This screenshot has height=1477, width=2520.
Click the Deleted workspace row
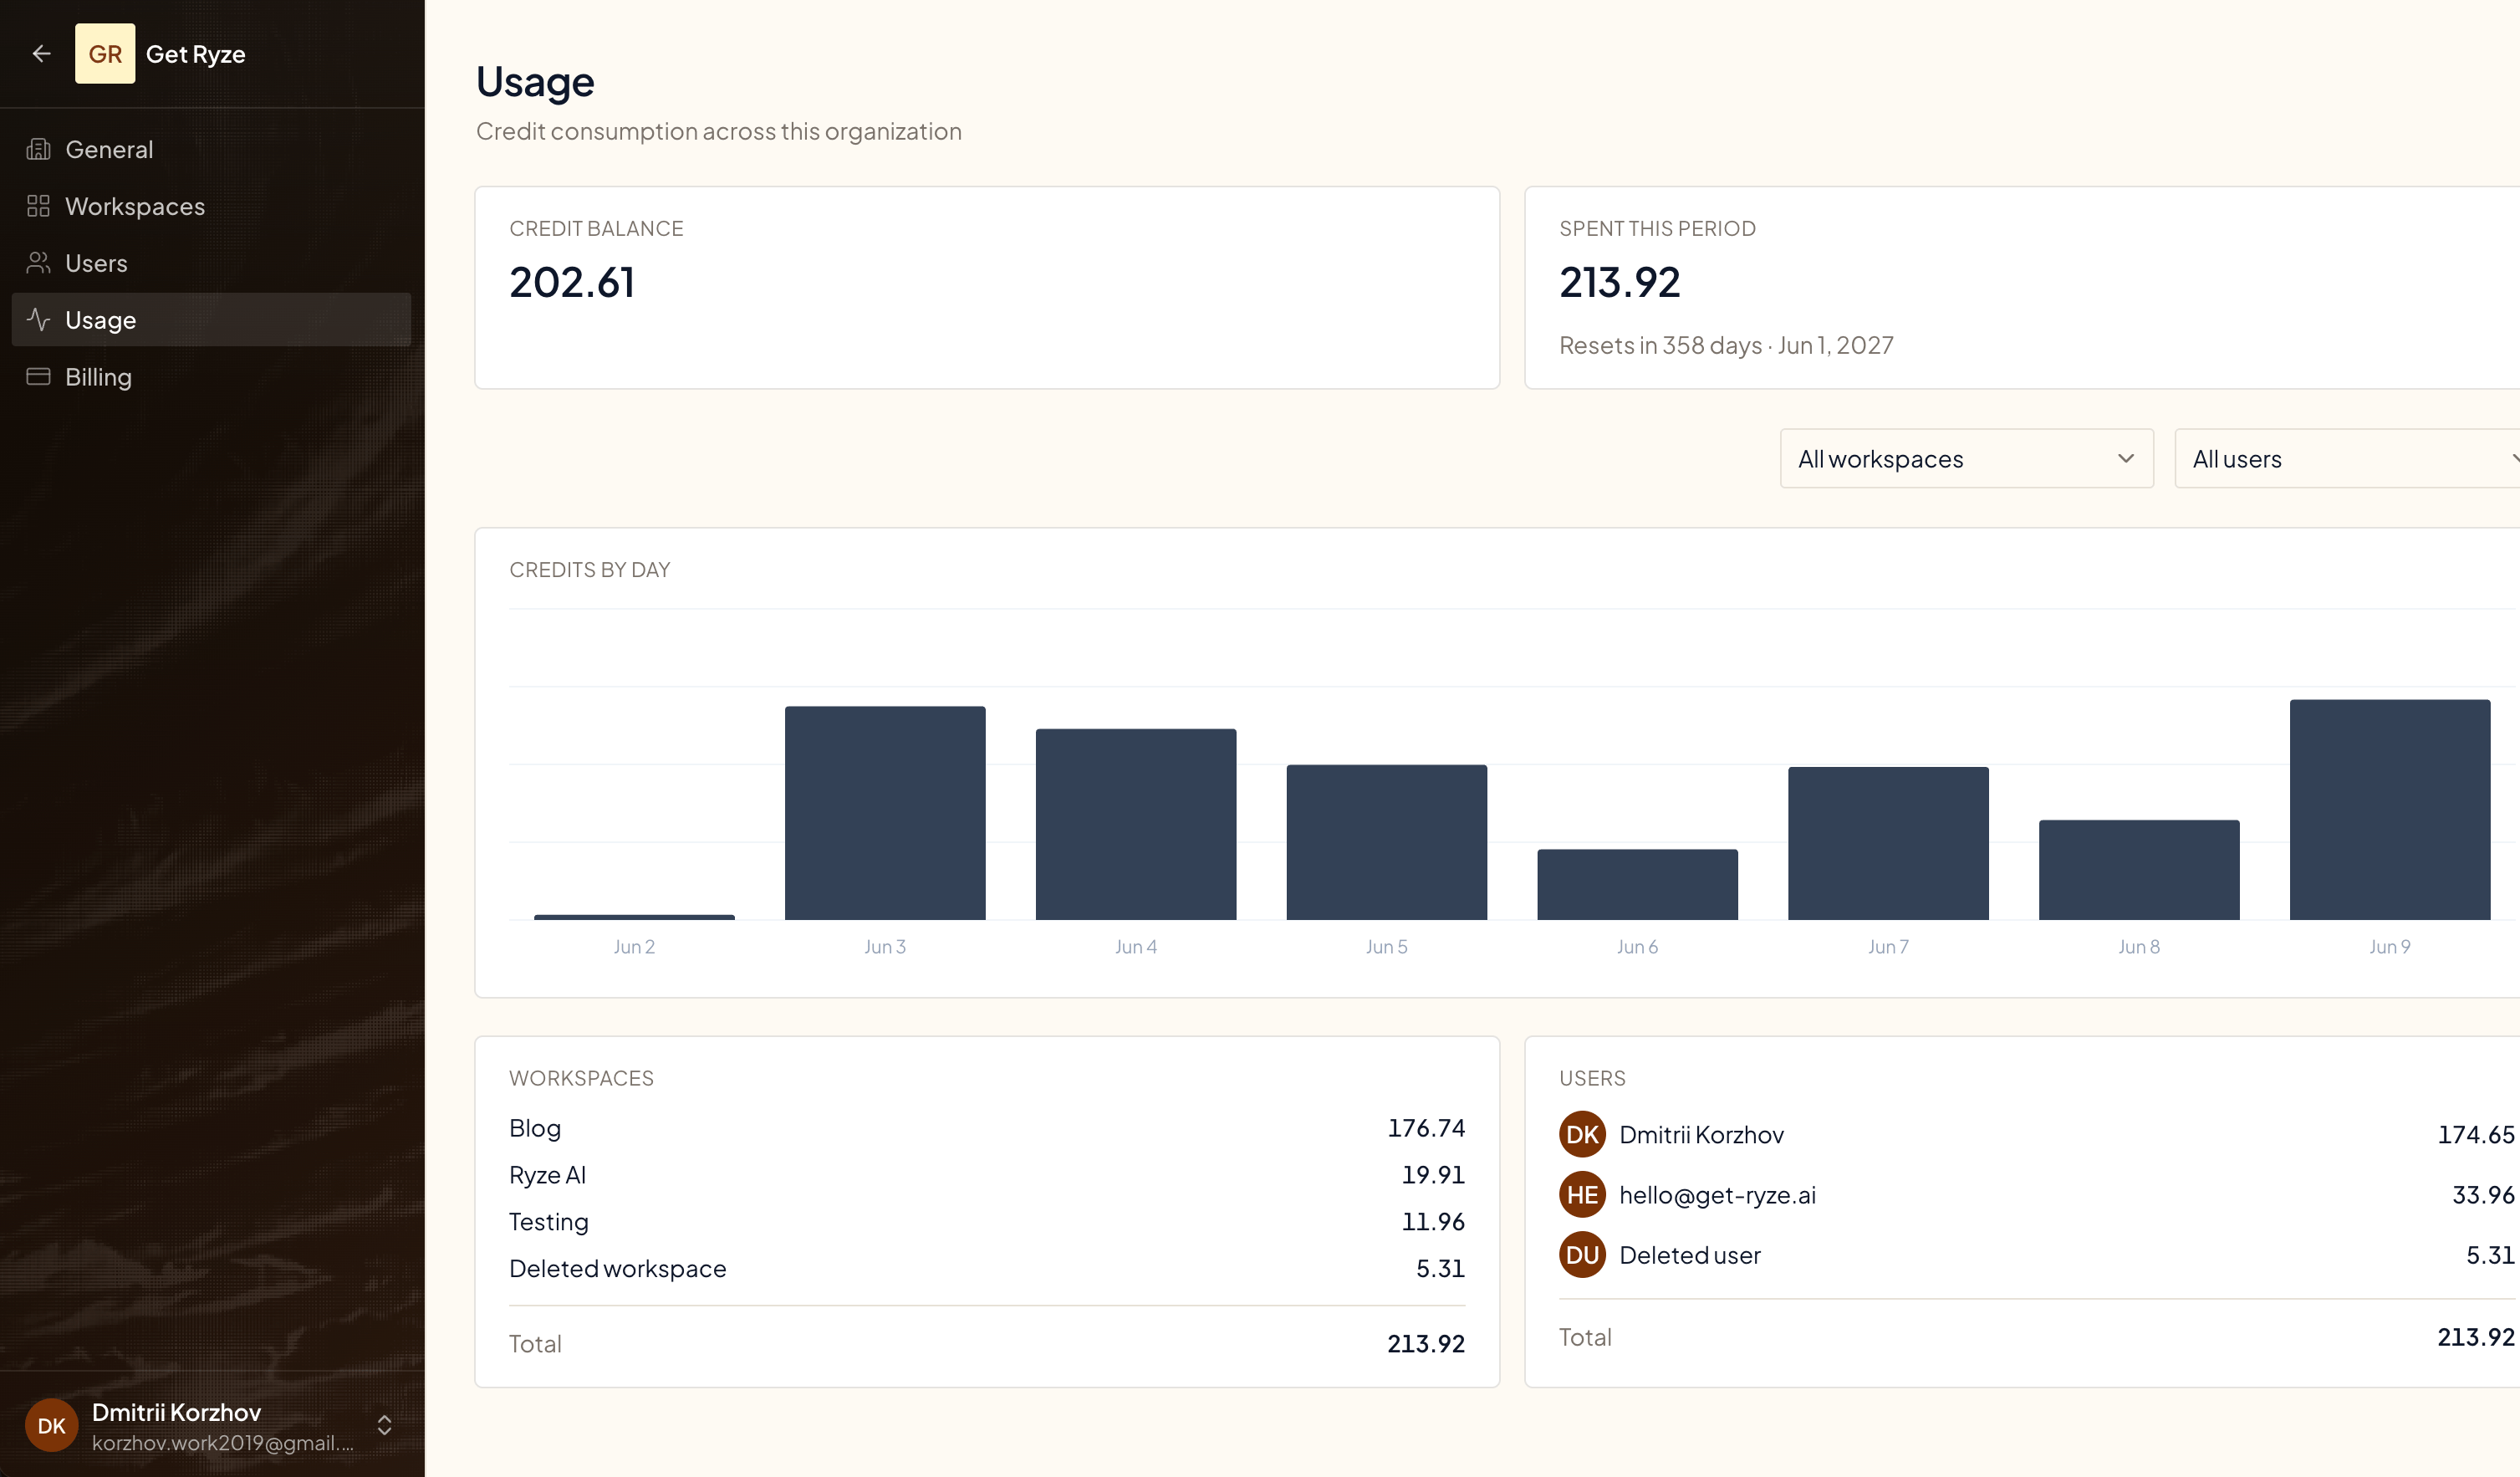pos(987,1269)
